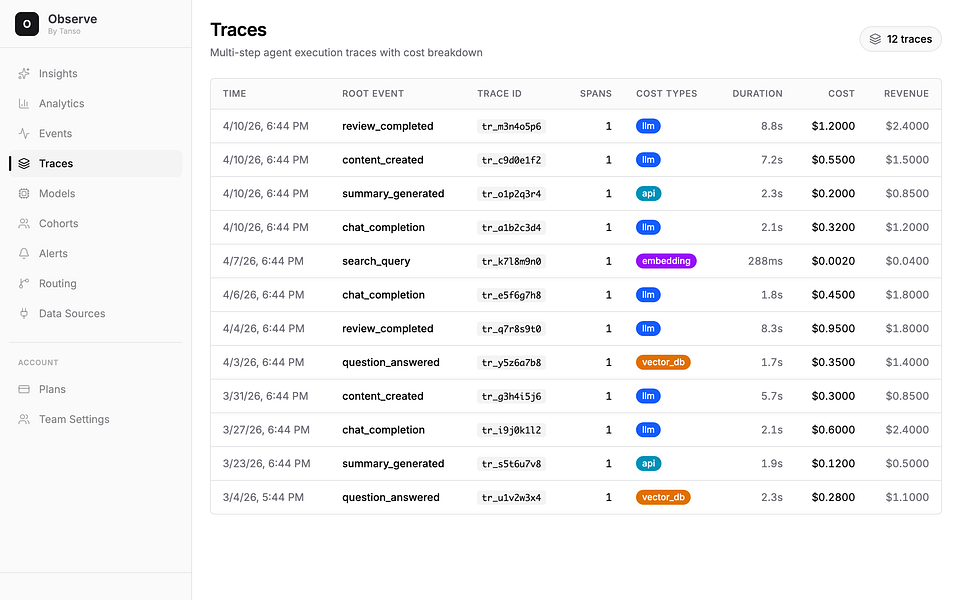Click revenue value $0.5000
960x600 pixels.
point(907,463)
